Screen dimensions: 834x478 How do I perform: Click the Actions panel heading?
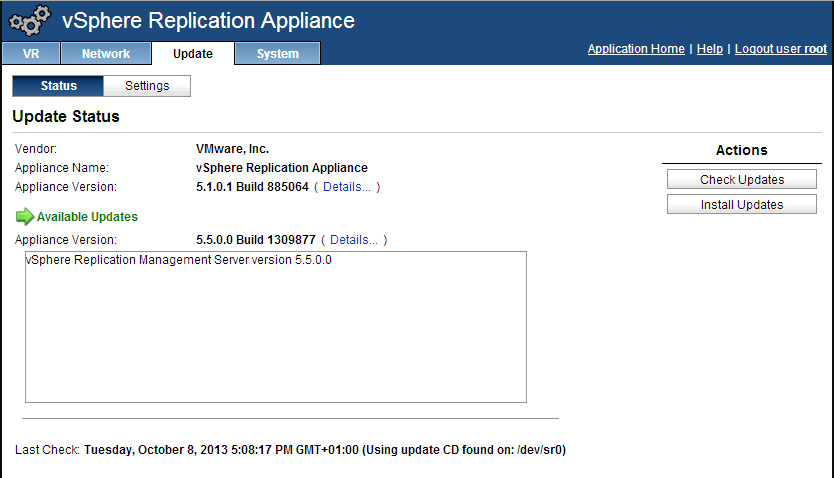[741, 150]
